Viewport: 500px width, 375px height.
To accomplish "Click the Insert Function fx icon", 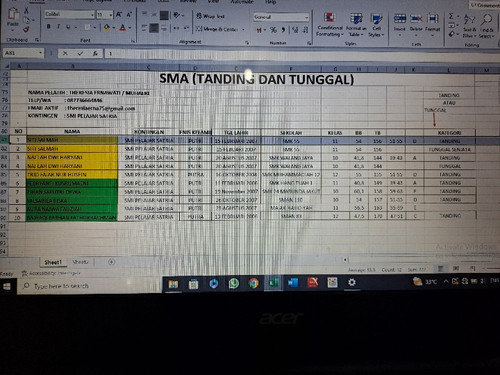I will point(95,53).
